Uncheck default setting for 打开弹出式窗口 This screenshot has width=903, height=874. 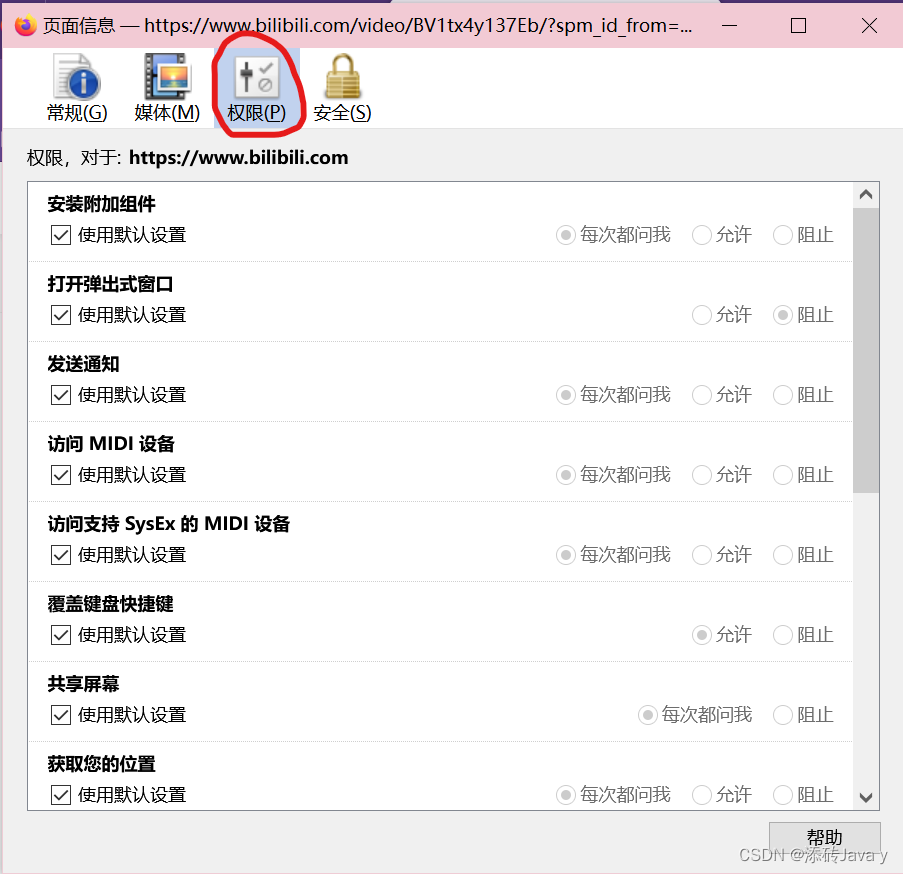pos(61,315)
